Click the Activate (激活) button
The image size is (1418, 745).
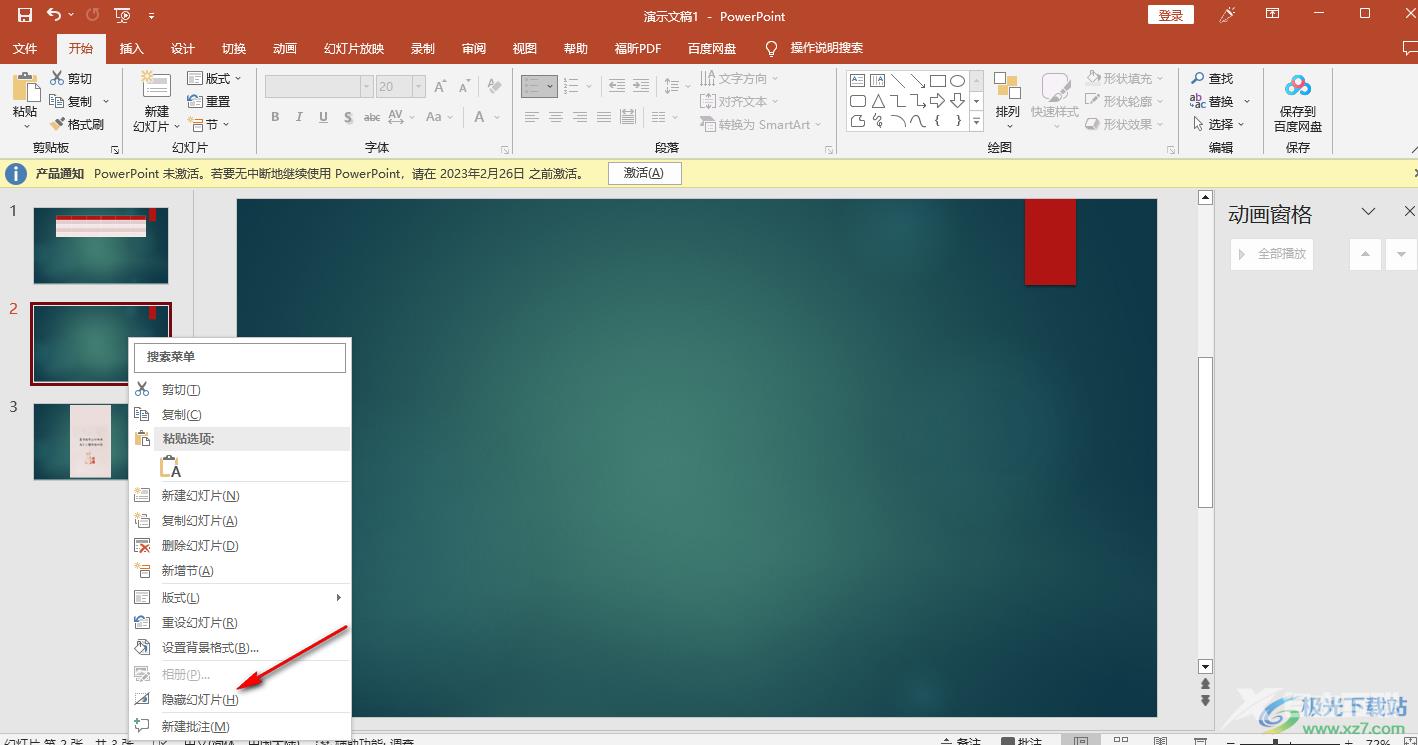point(644,173)
